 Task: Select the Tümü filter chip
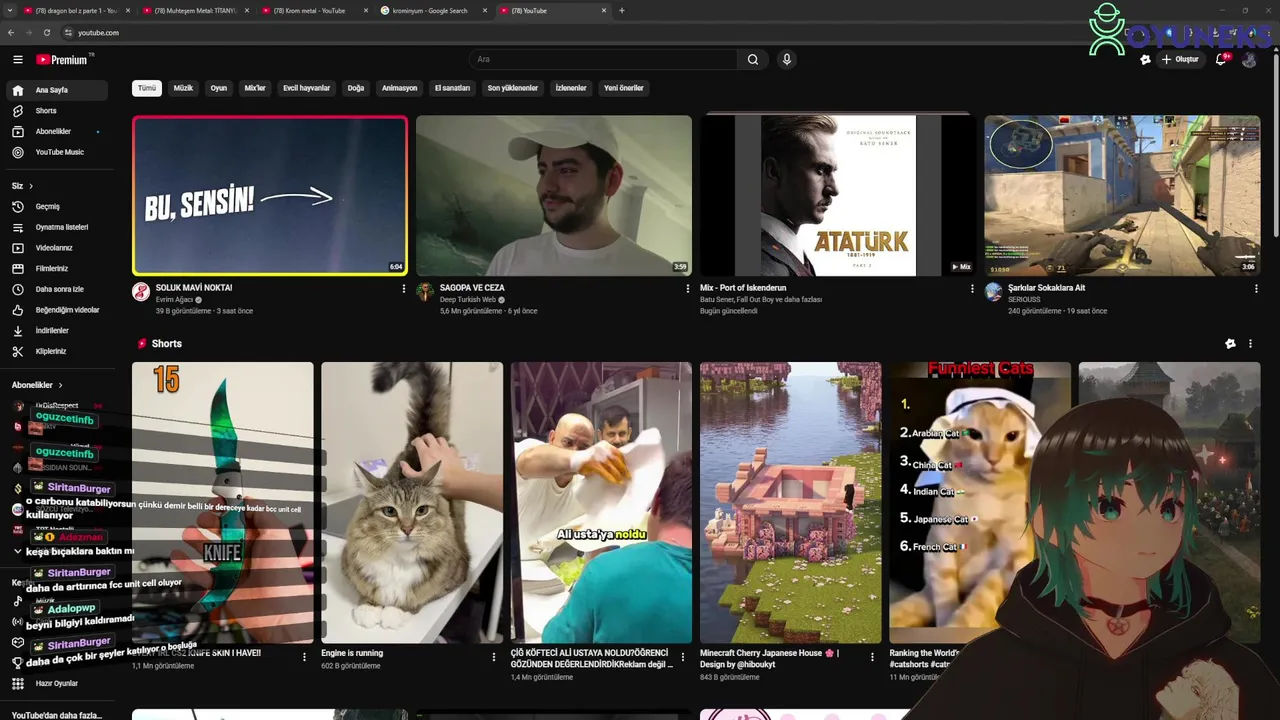[x=147, y=88]
